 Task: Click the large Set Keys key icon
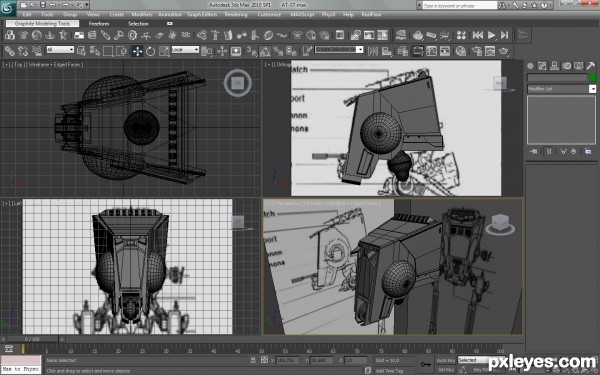click(x=425, y=364)
